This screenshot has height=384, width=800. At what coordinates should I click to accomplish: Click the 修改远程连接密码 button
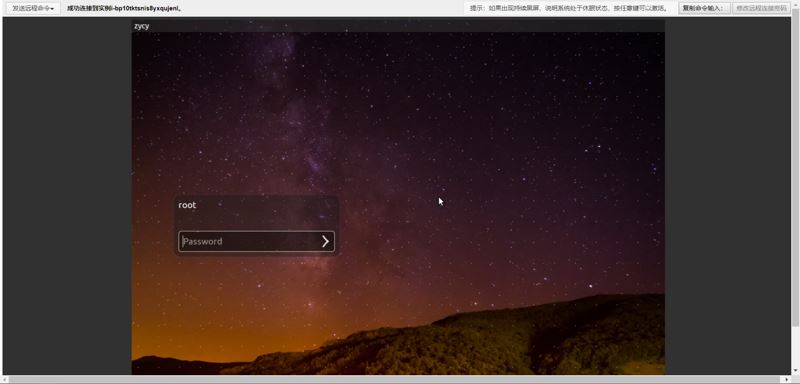[x=761, y=8]
